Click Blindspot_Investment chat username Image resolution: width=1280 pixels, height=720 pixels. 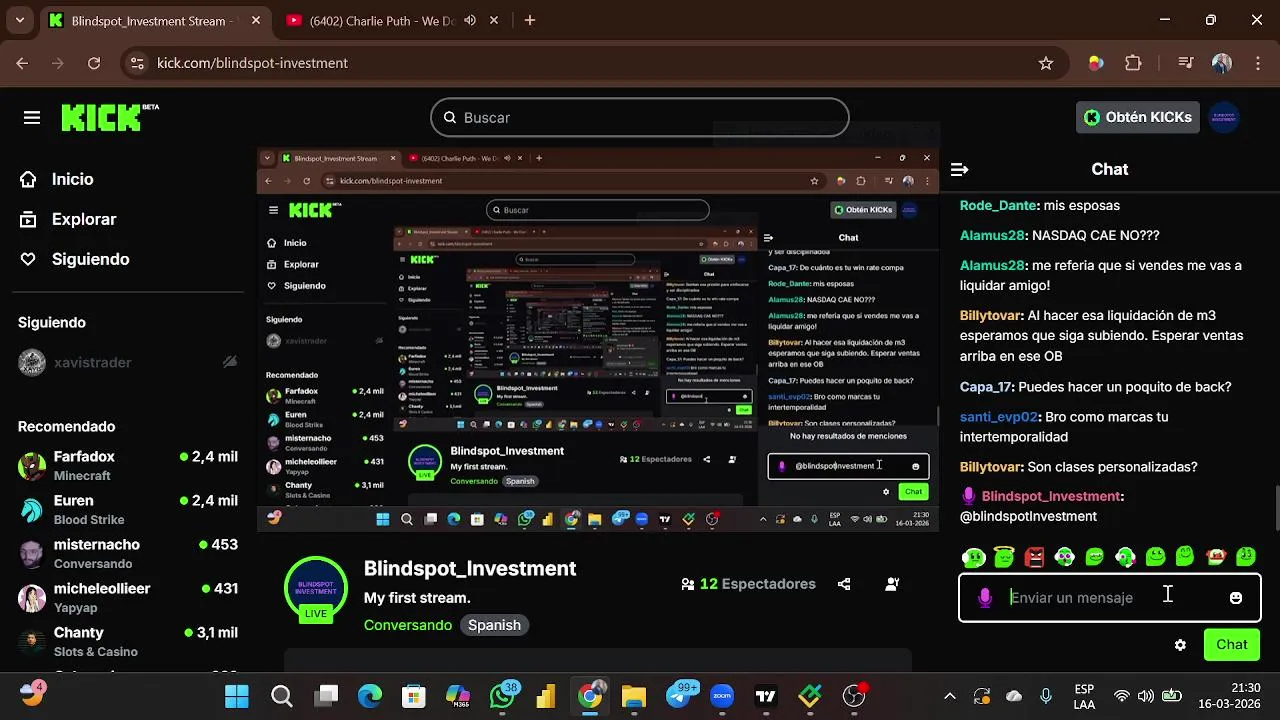1050,496
